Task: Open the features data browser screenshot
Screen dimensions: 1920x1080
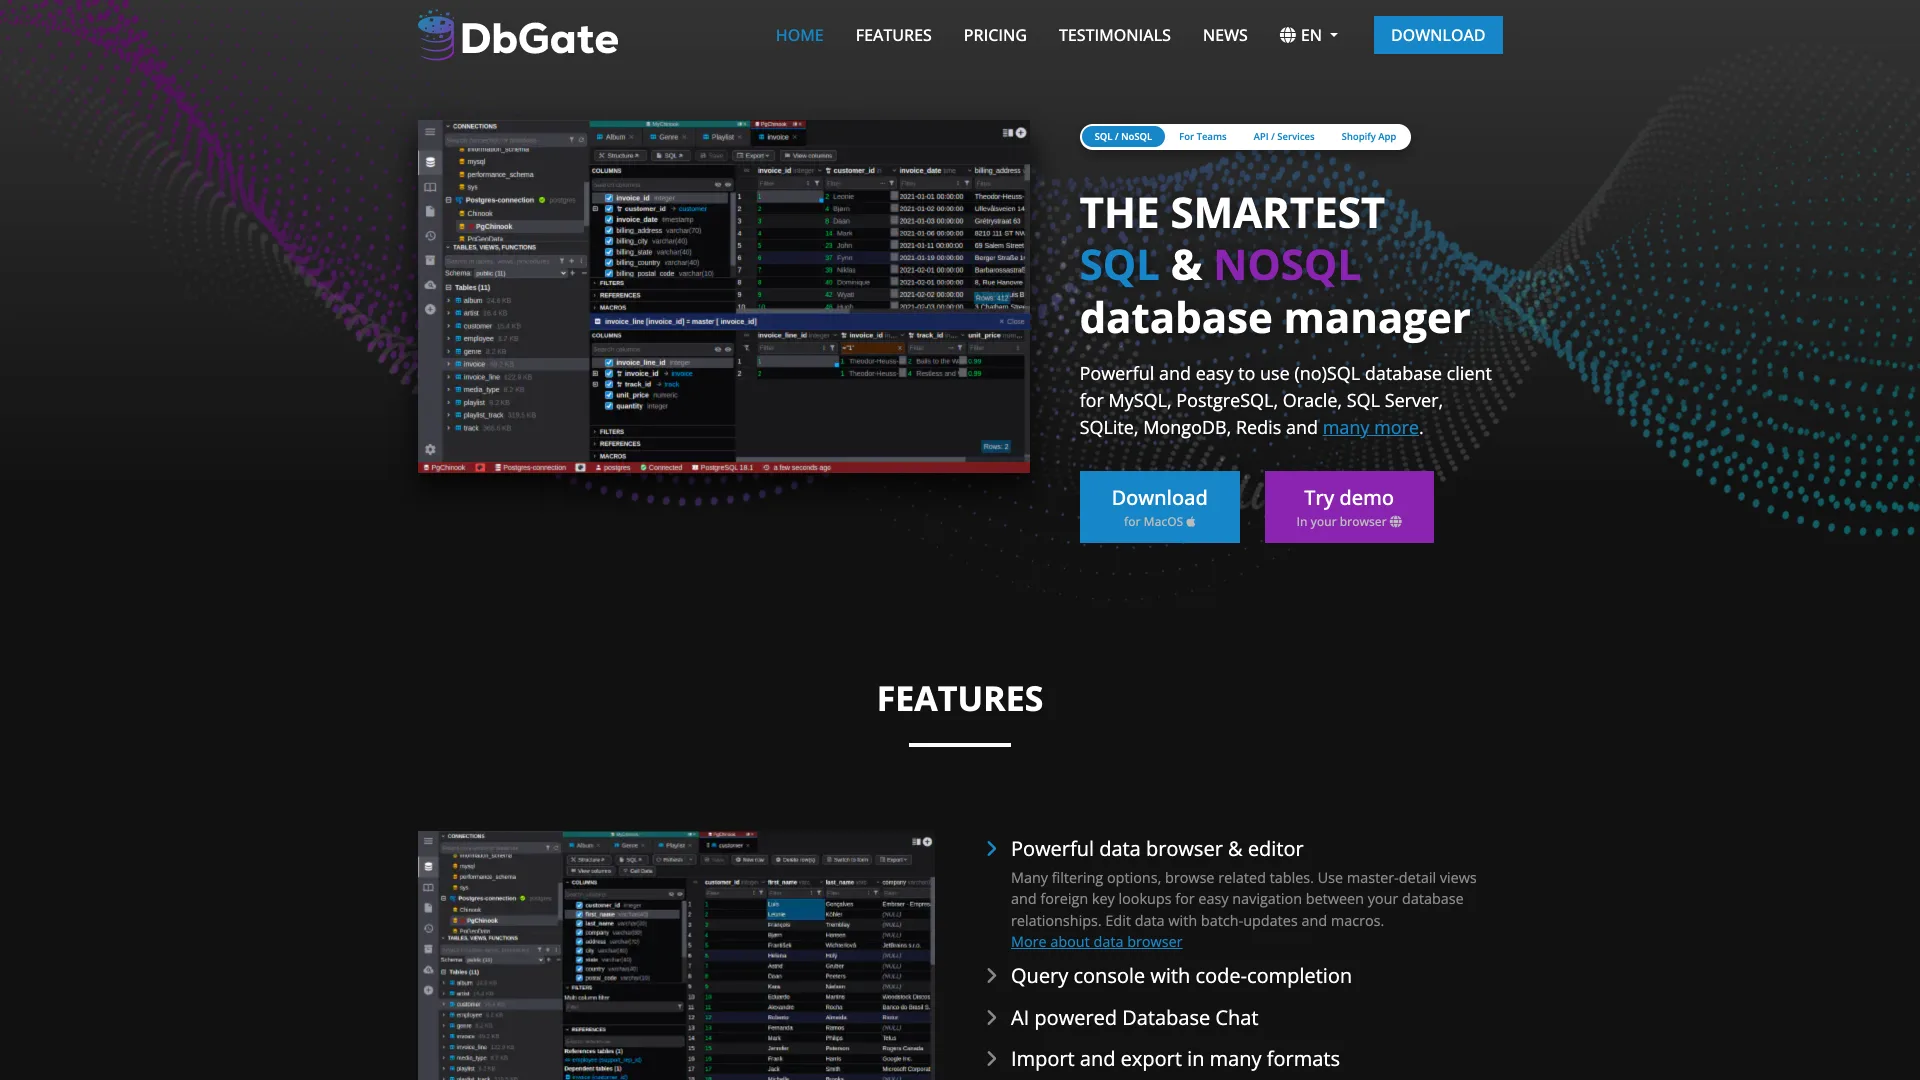Action: point(676,955)
